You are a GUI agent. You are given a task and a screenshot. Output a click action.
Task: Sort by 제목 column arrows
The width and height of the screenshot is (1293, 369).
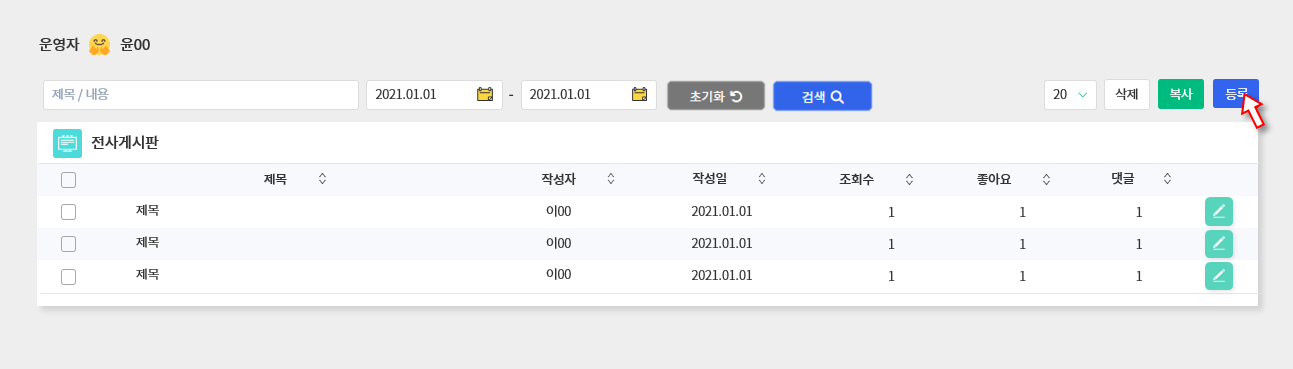coord(322,179)
